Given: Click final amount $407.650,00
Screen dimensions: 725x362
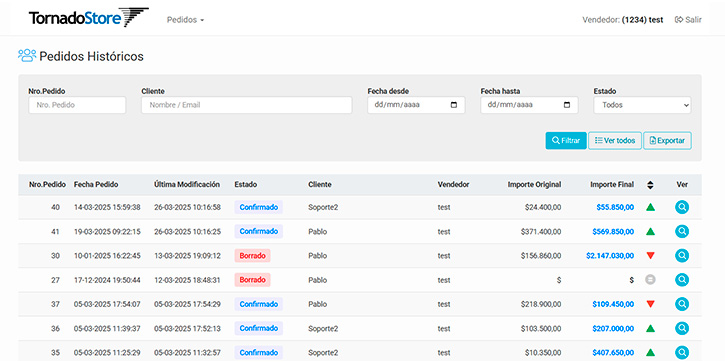Looking at the screenshot, I should tap(613, 352).
